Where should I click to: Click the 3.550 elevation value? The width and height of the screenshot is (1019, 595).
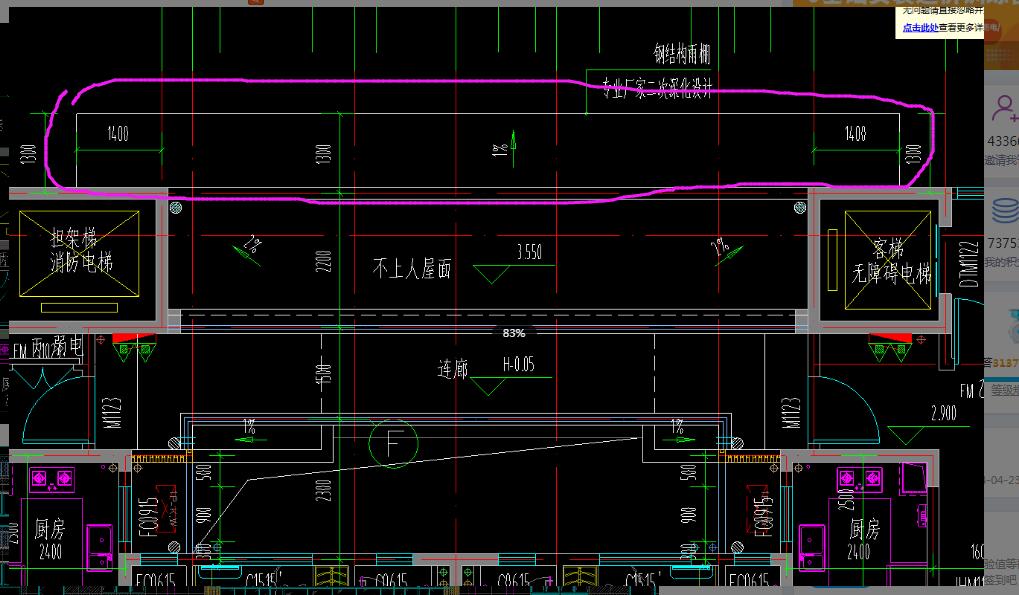[x=529, y=251]
